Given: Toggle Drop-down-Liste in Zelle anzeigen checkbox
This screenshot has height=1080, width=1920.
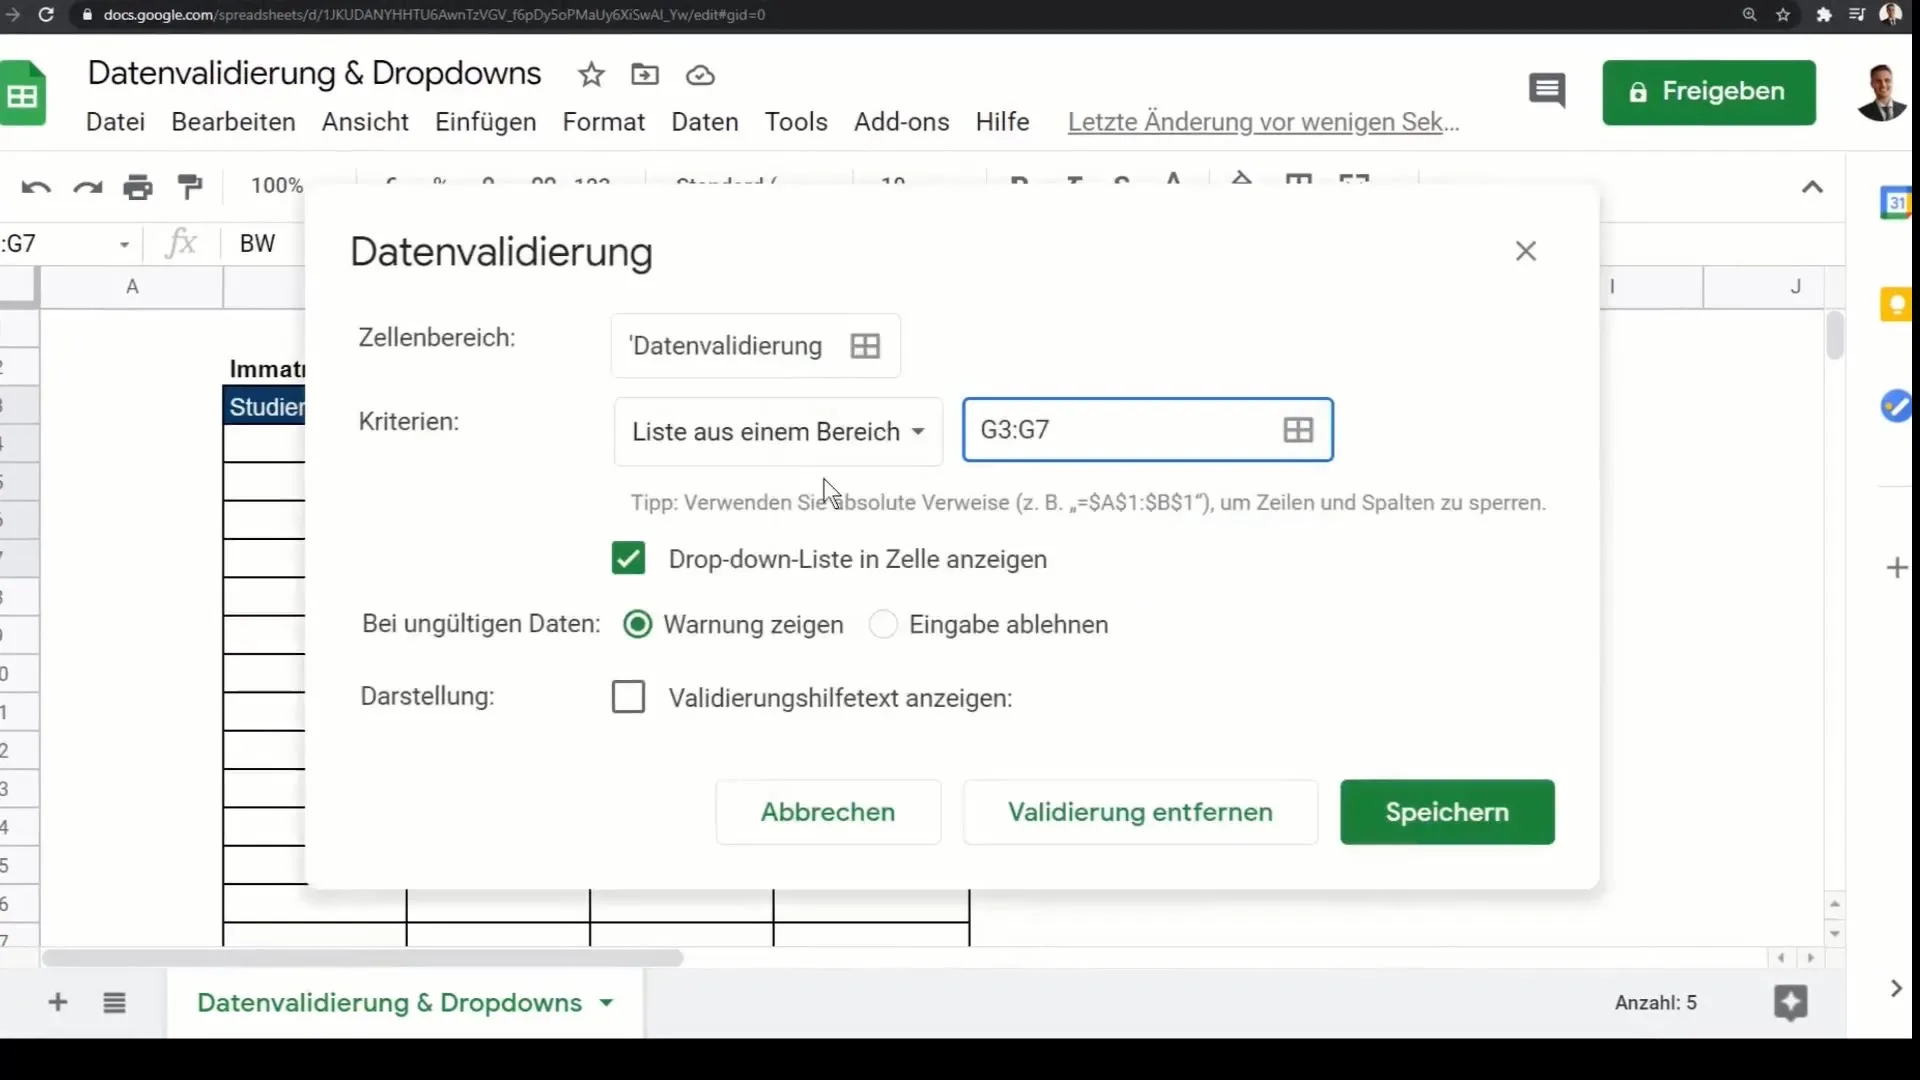Looking at the screenshot, I should tap(628, 558).
